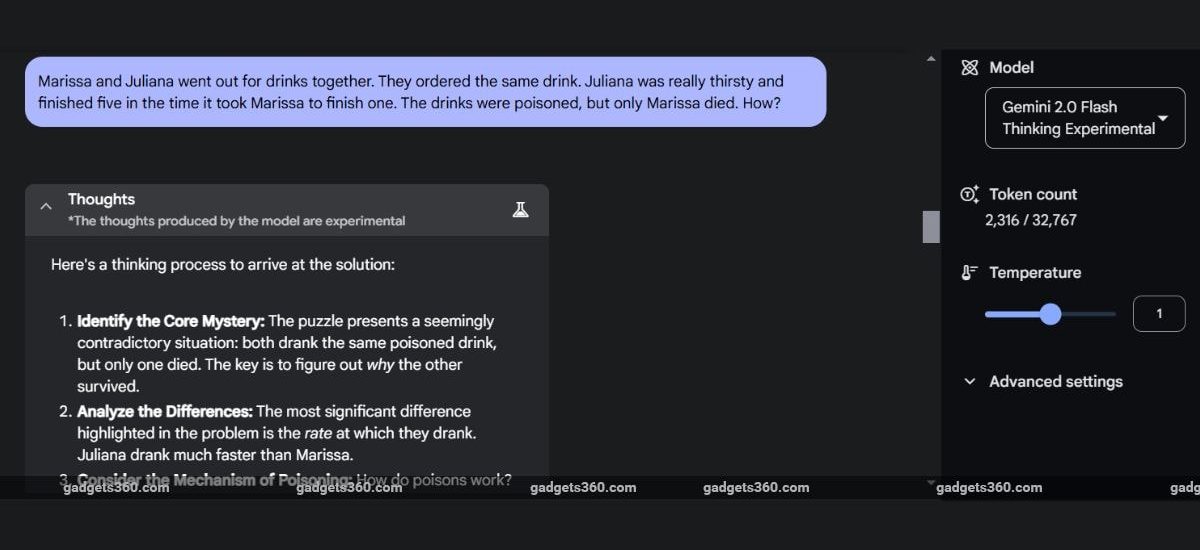Click the "Analyze the Differences" heading
This screenshot has width=1200, height=550.
coord(165,411)
